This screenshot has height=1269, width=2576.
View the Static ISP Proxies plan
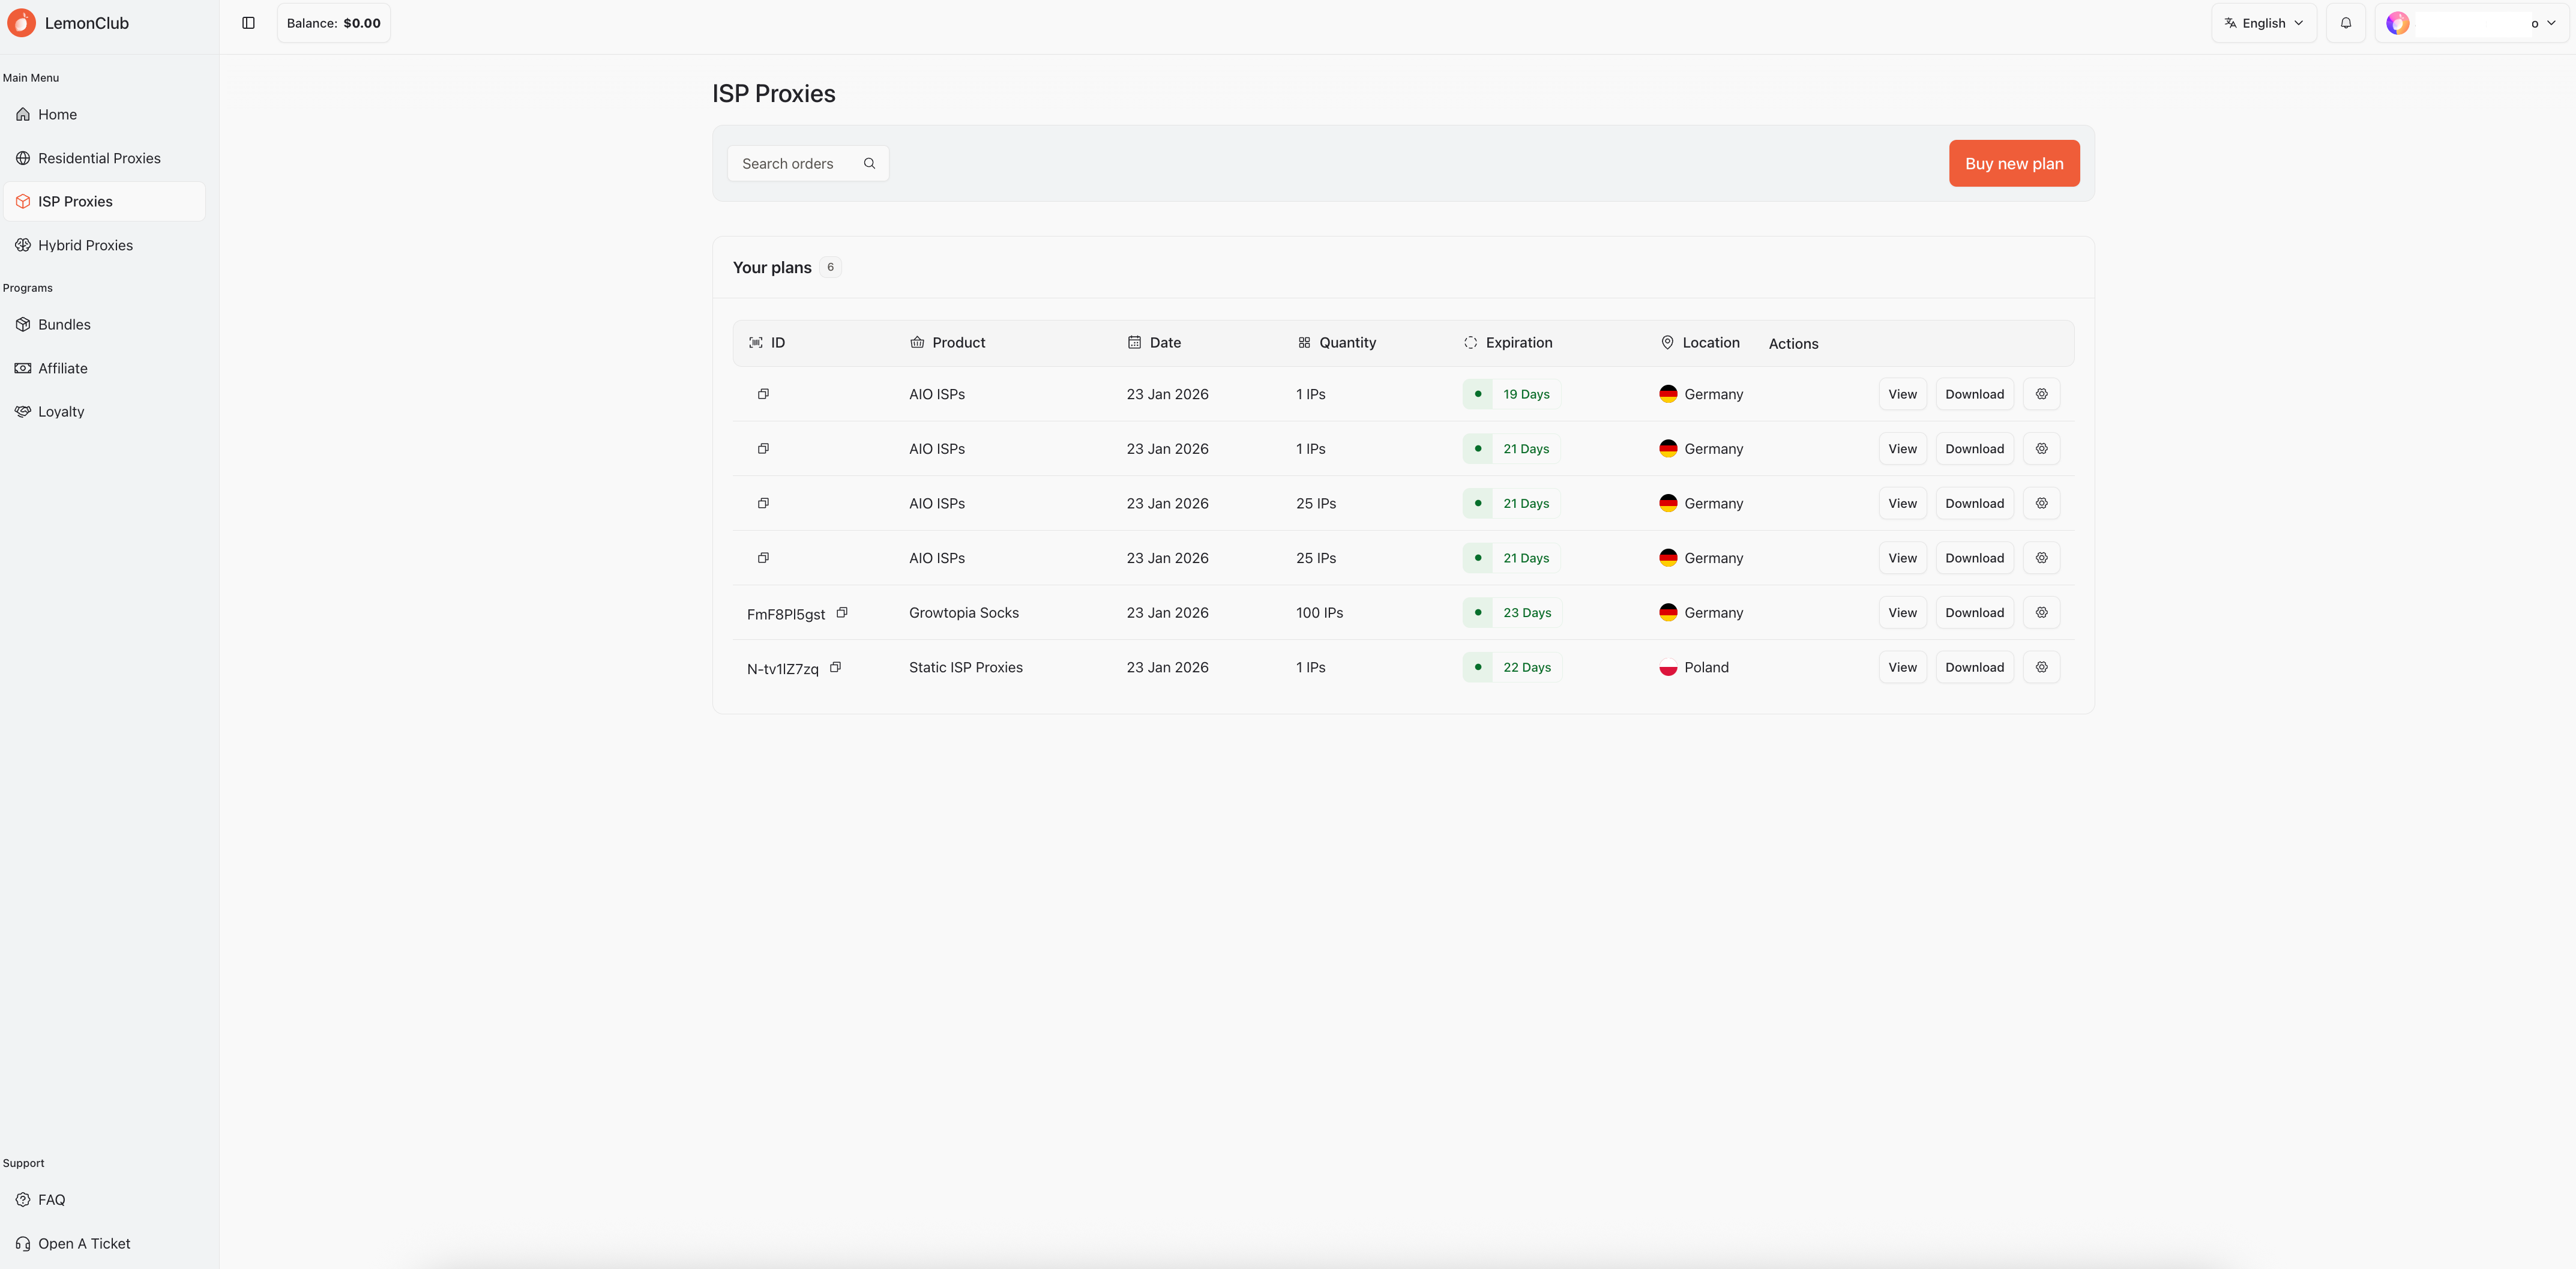(x=1902, y=667)
